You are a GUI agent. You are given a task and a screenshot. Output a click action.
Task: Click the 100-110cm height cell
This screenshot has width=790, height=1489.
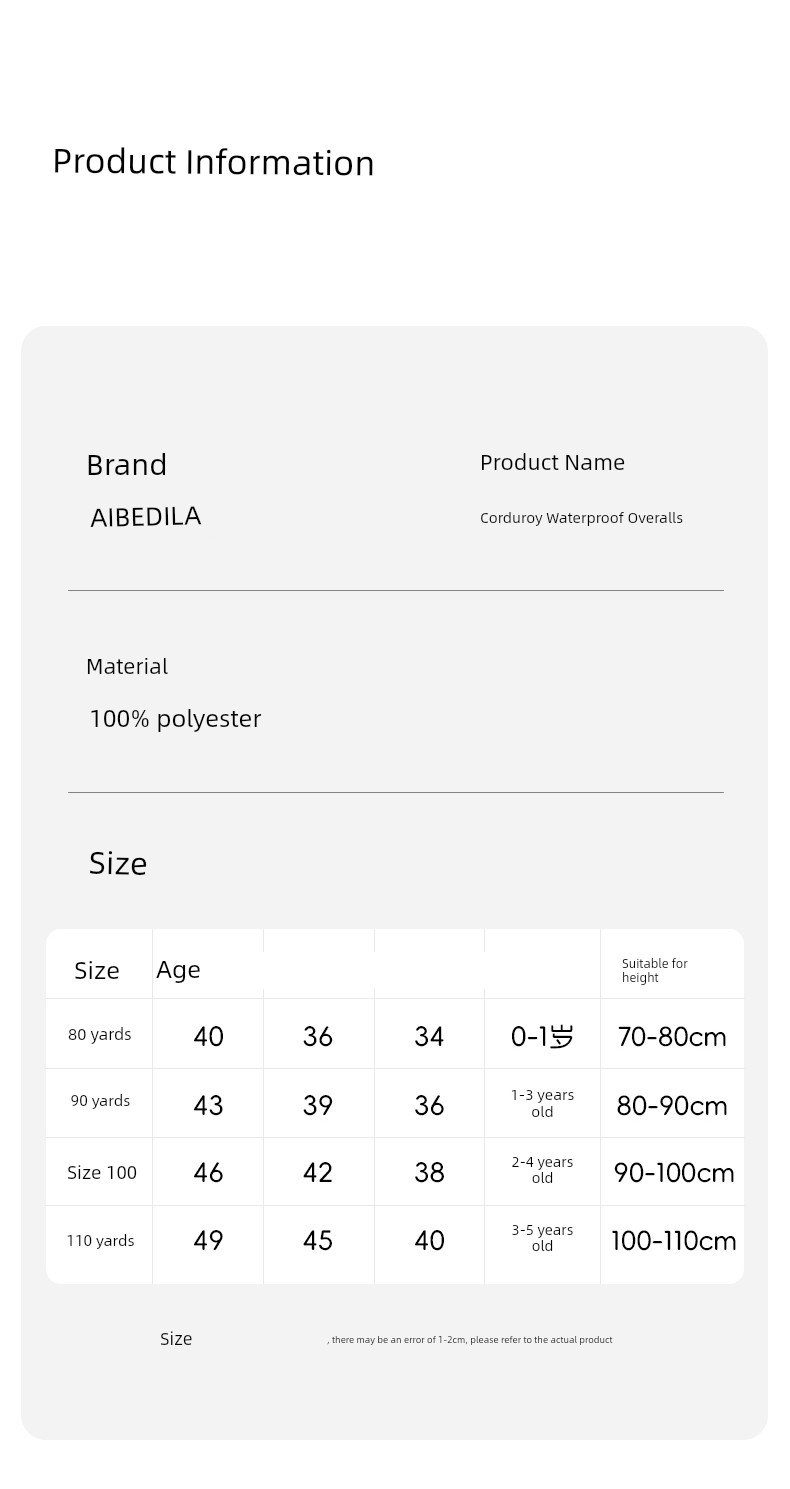(x=674, y=1241)
